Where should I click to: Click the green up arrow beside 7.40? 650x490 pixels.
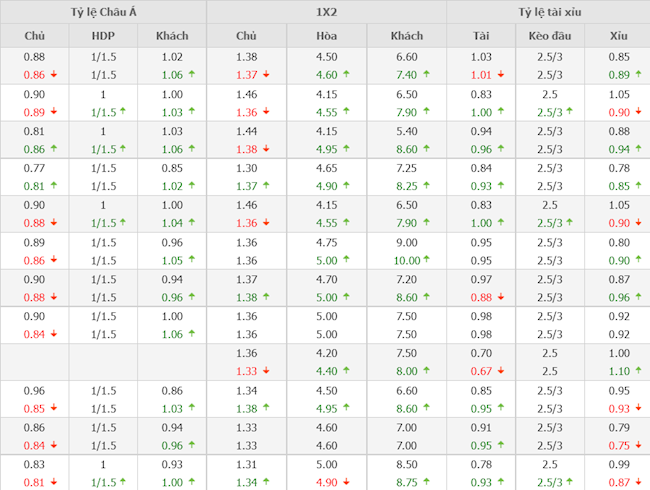(426, 75)
